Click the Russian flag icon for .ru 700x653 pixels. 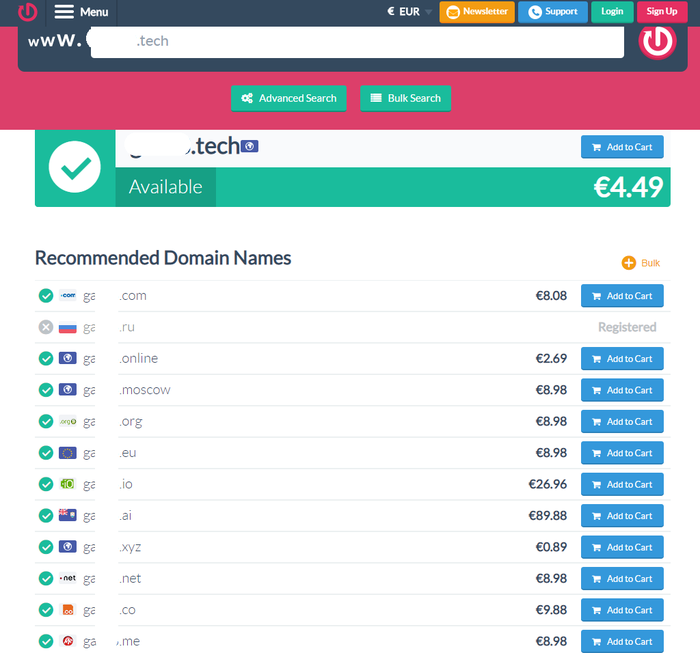[68, 327]
